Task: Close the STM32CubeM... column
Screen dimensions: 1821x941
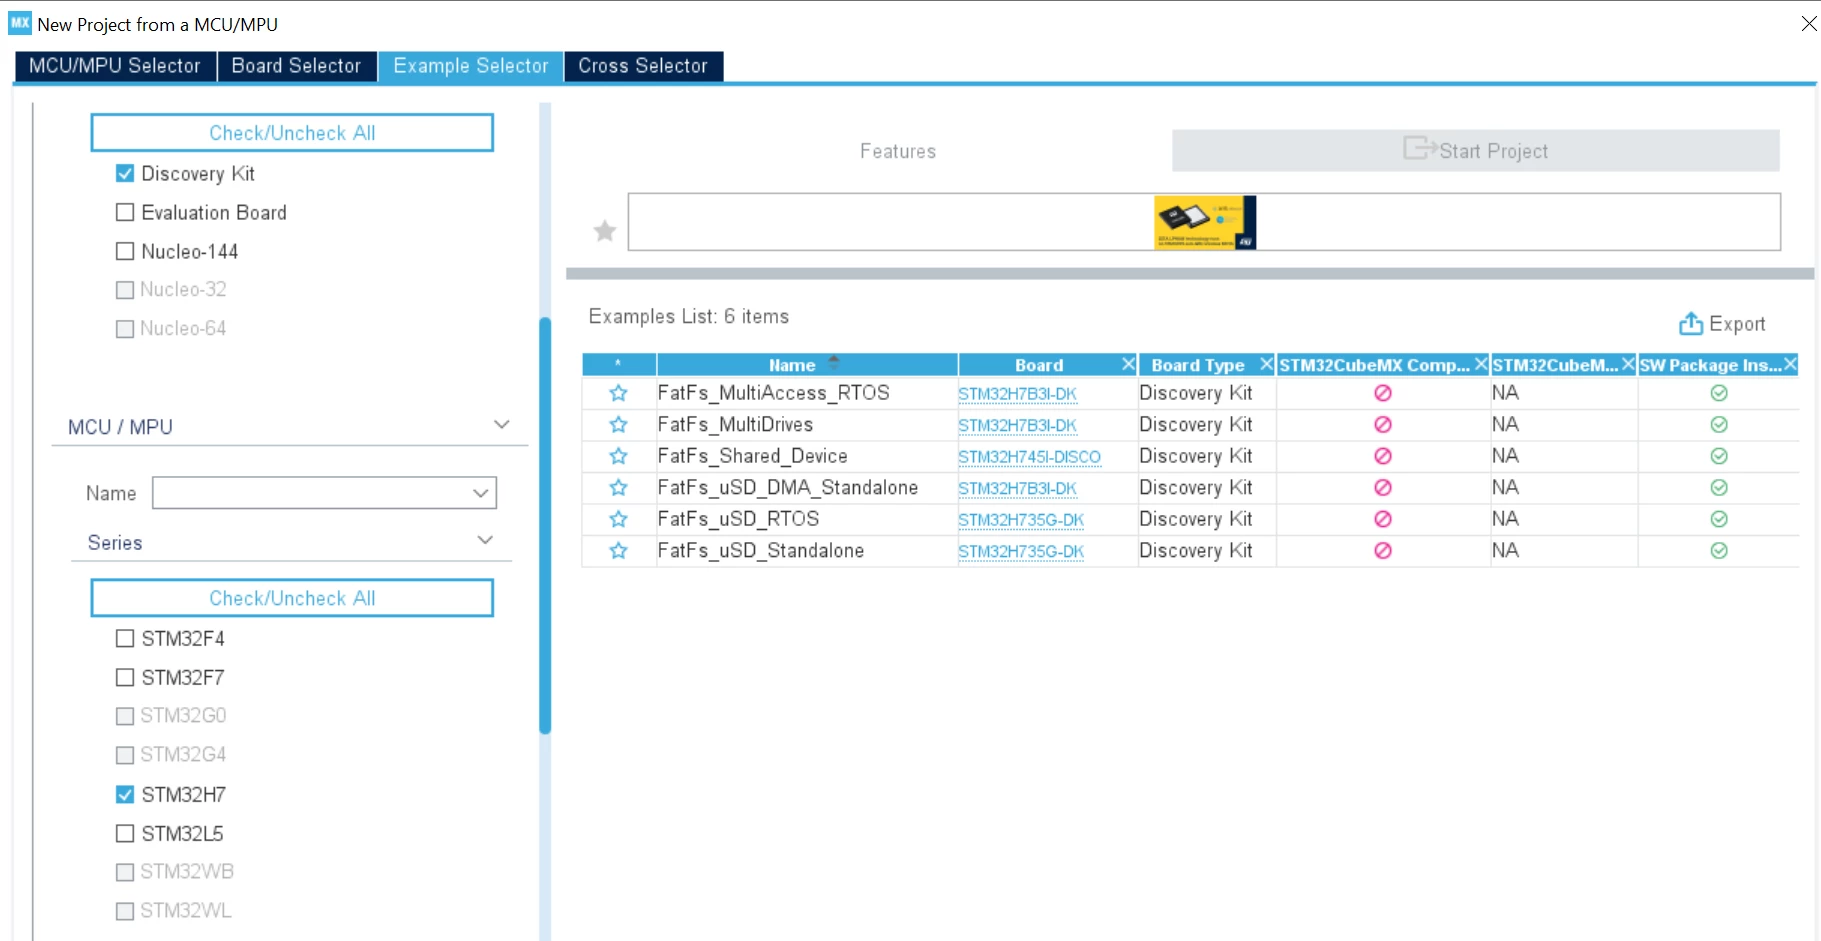Action: coord(1628,364)
